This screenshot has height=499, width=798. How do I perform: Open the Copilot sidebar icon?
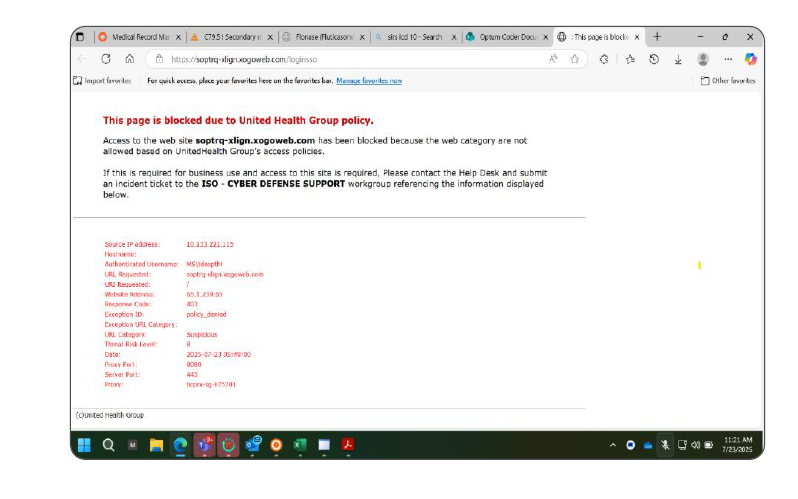point(751,59)
